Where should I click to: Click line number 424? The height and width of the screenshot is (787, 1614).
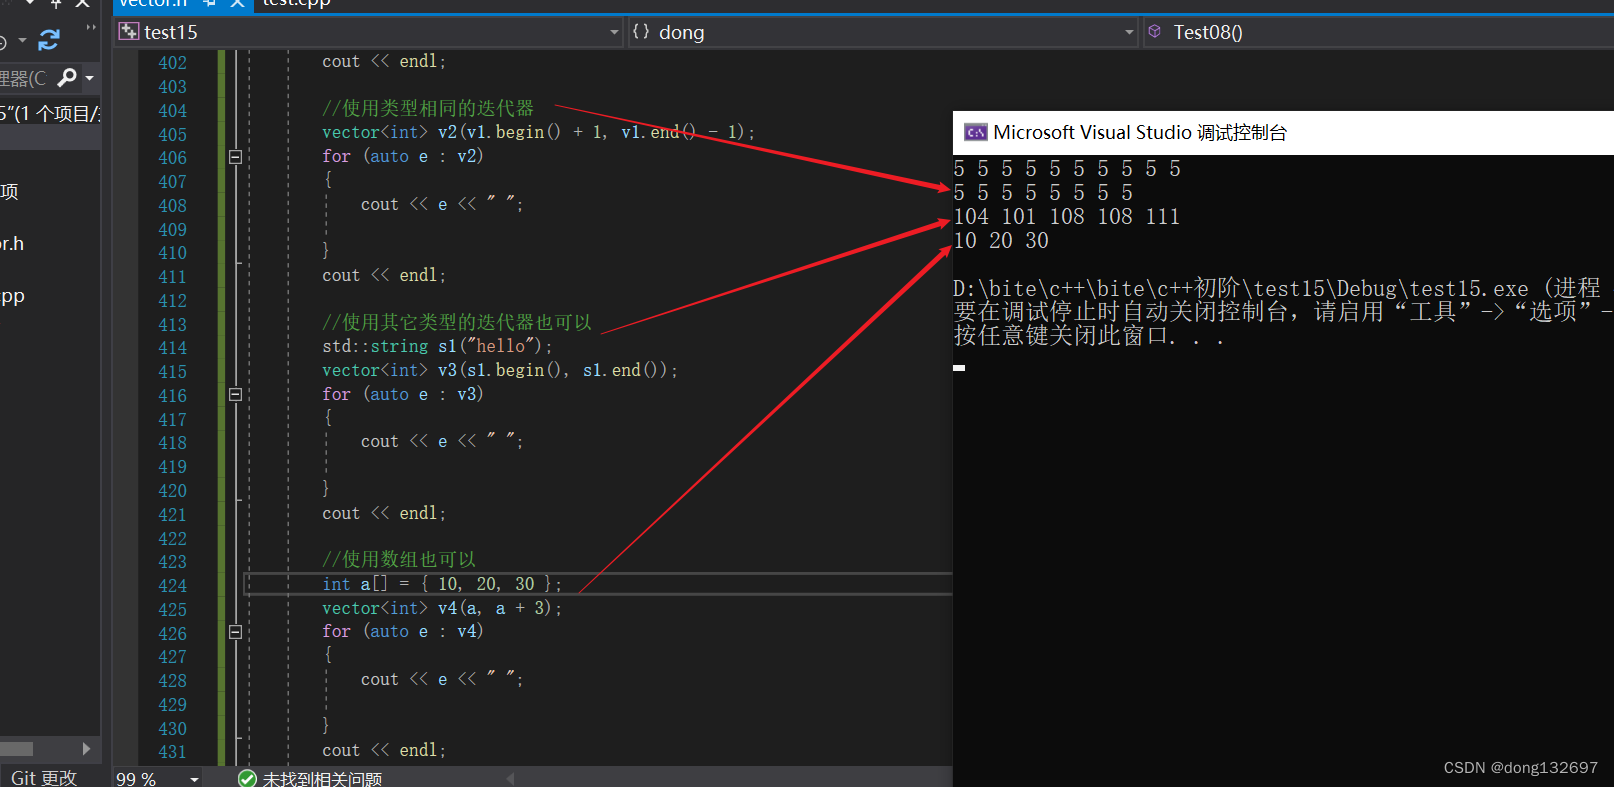tap(172, 586)
